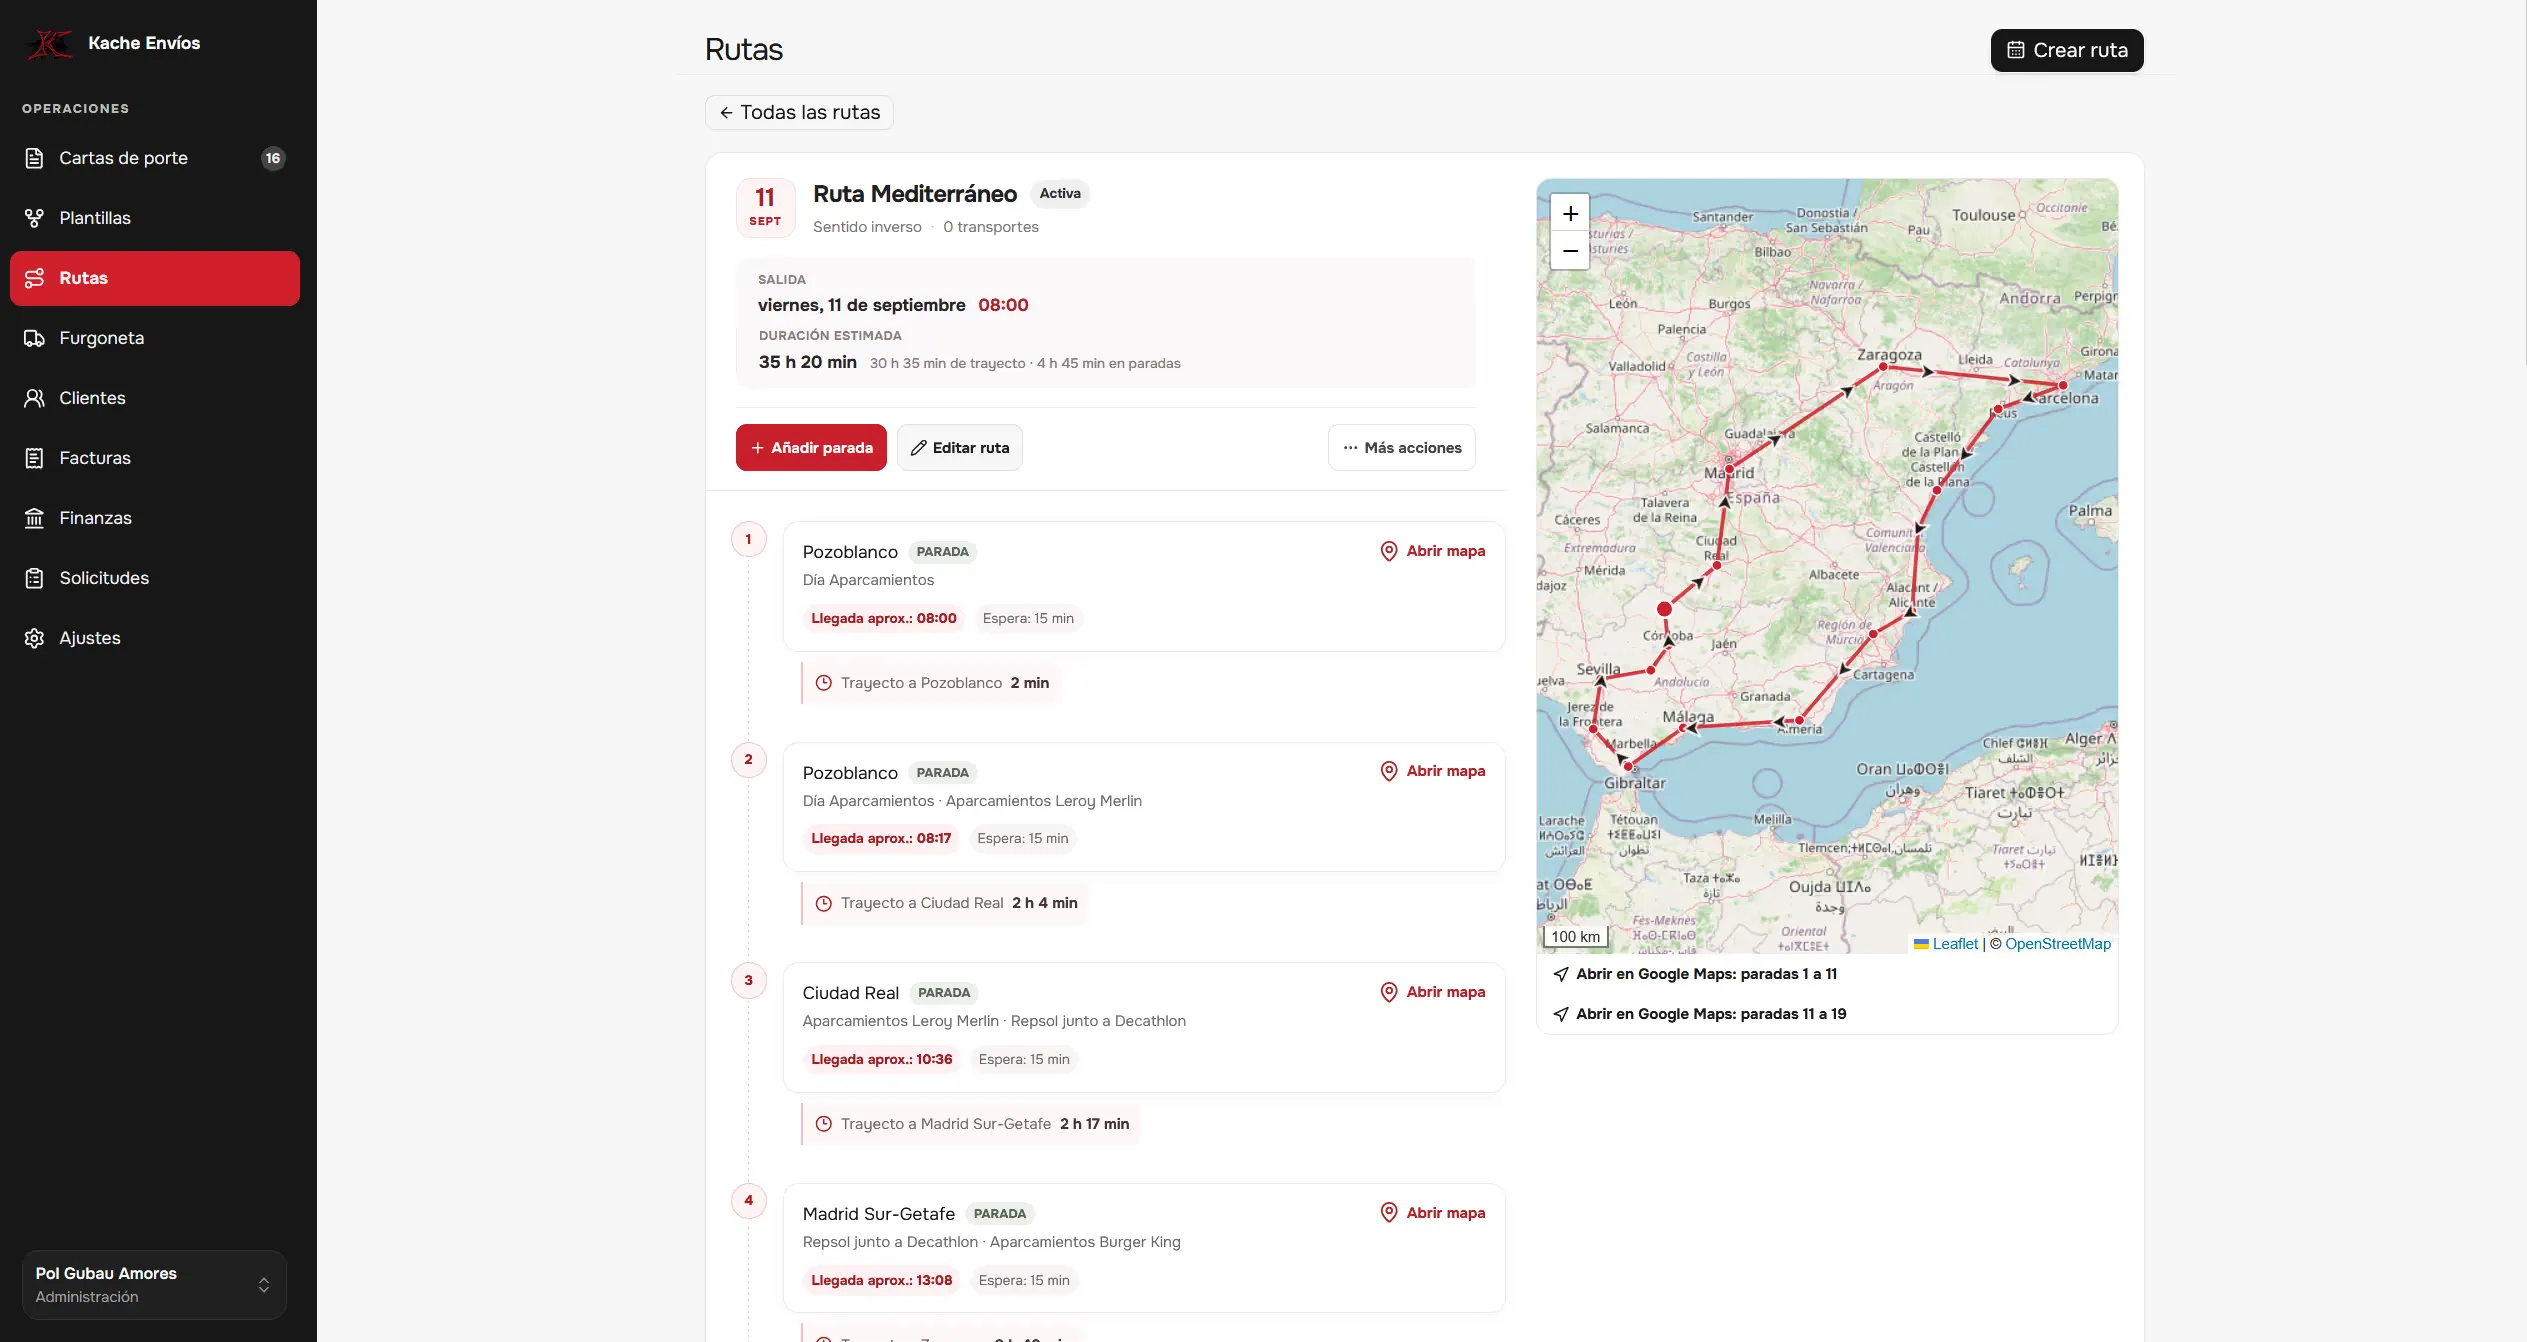
Task: Zoom out on the map
Action: tap(1570, 251)
